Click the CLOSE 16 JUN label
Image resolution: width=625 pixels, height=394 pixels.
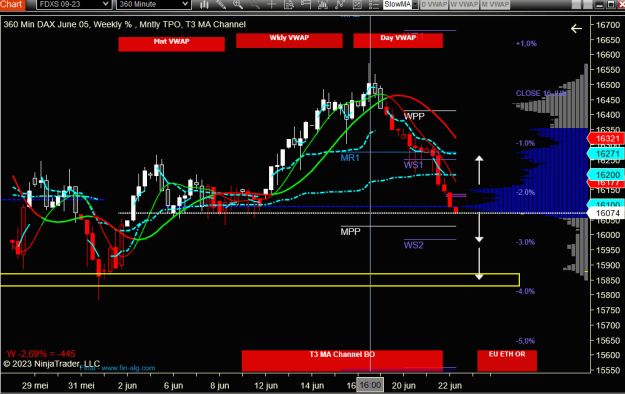(x=541, y=93)
